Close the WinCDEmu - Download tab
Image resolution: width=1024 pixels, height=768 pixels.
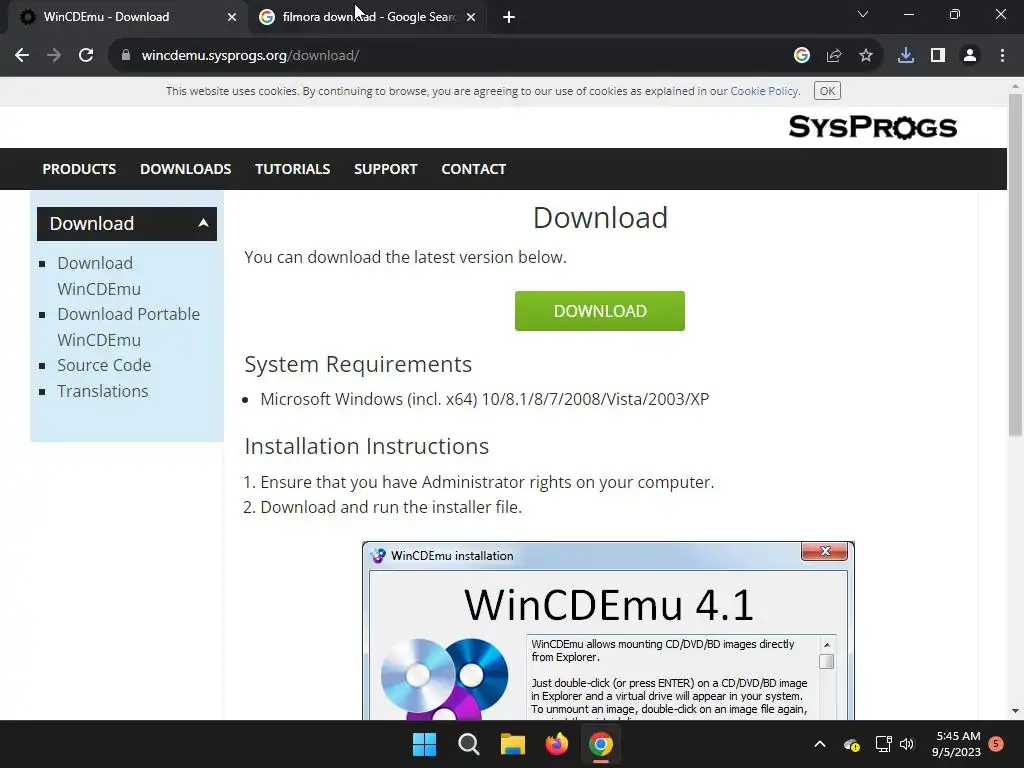(x=232, y=17)
